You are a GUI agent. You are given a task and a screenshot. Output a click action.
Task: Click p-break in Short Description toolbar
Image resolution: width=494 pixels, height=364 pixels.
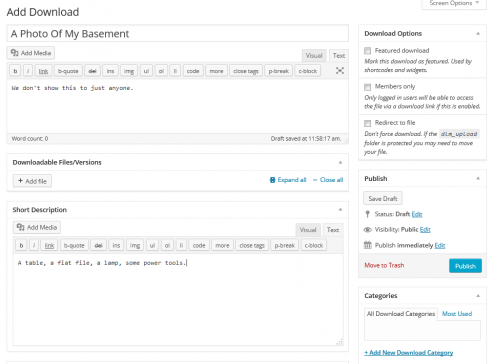click(x=285, y=245)
